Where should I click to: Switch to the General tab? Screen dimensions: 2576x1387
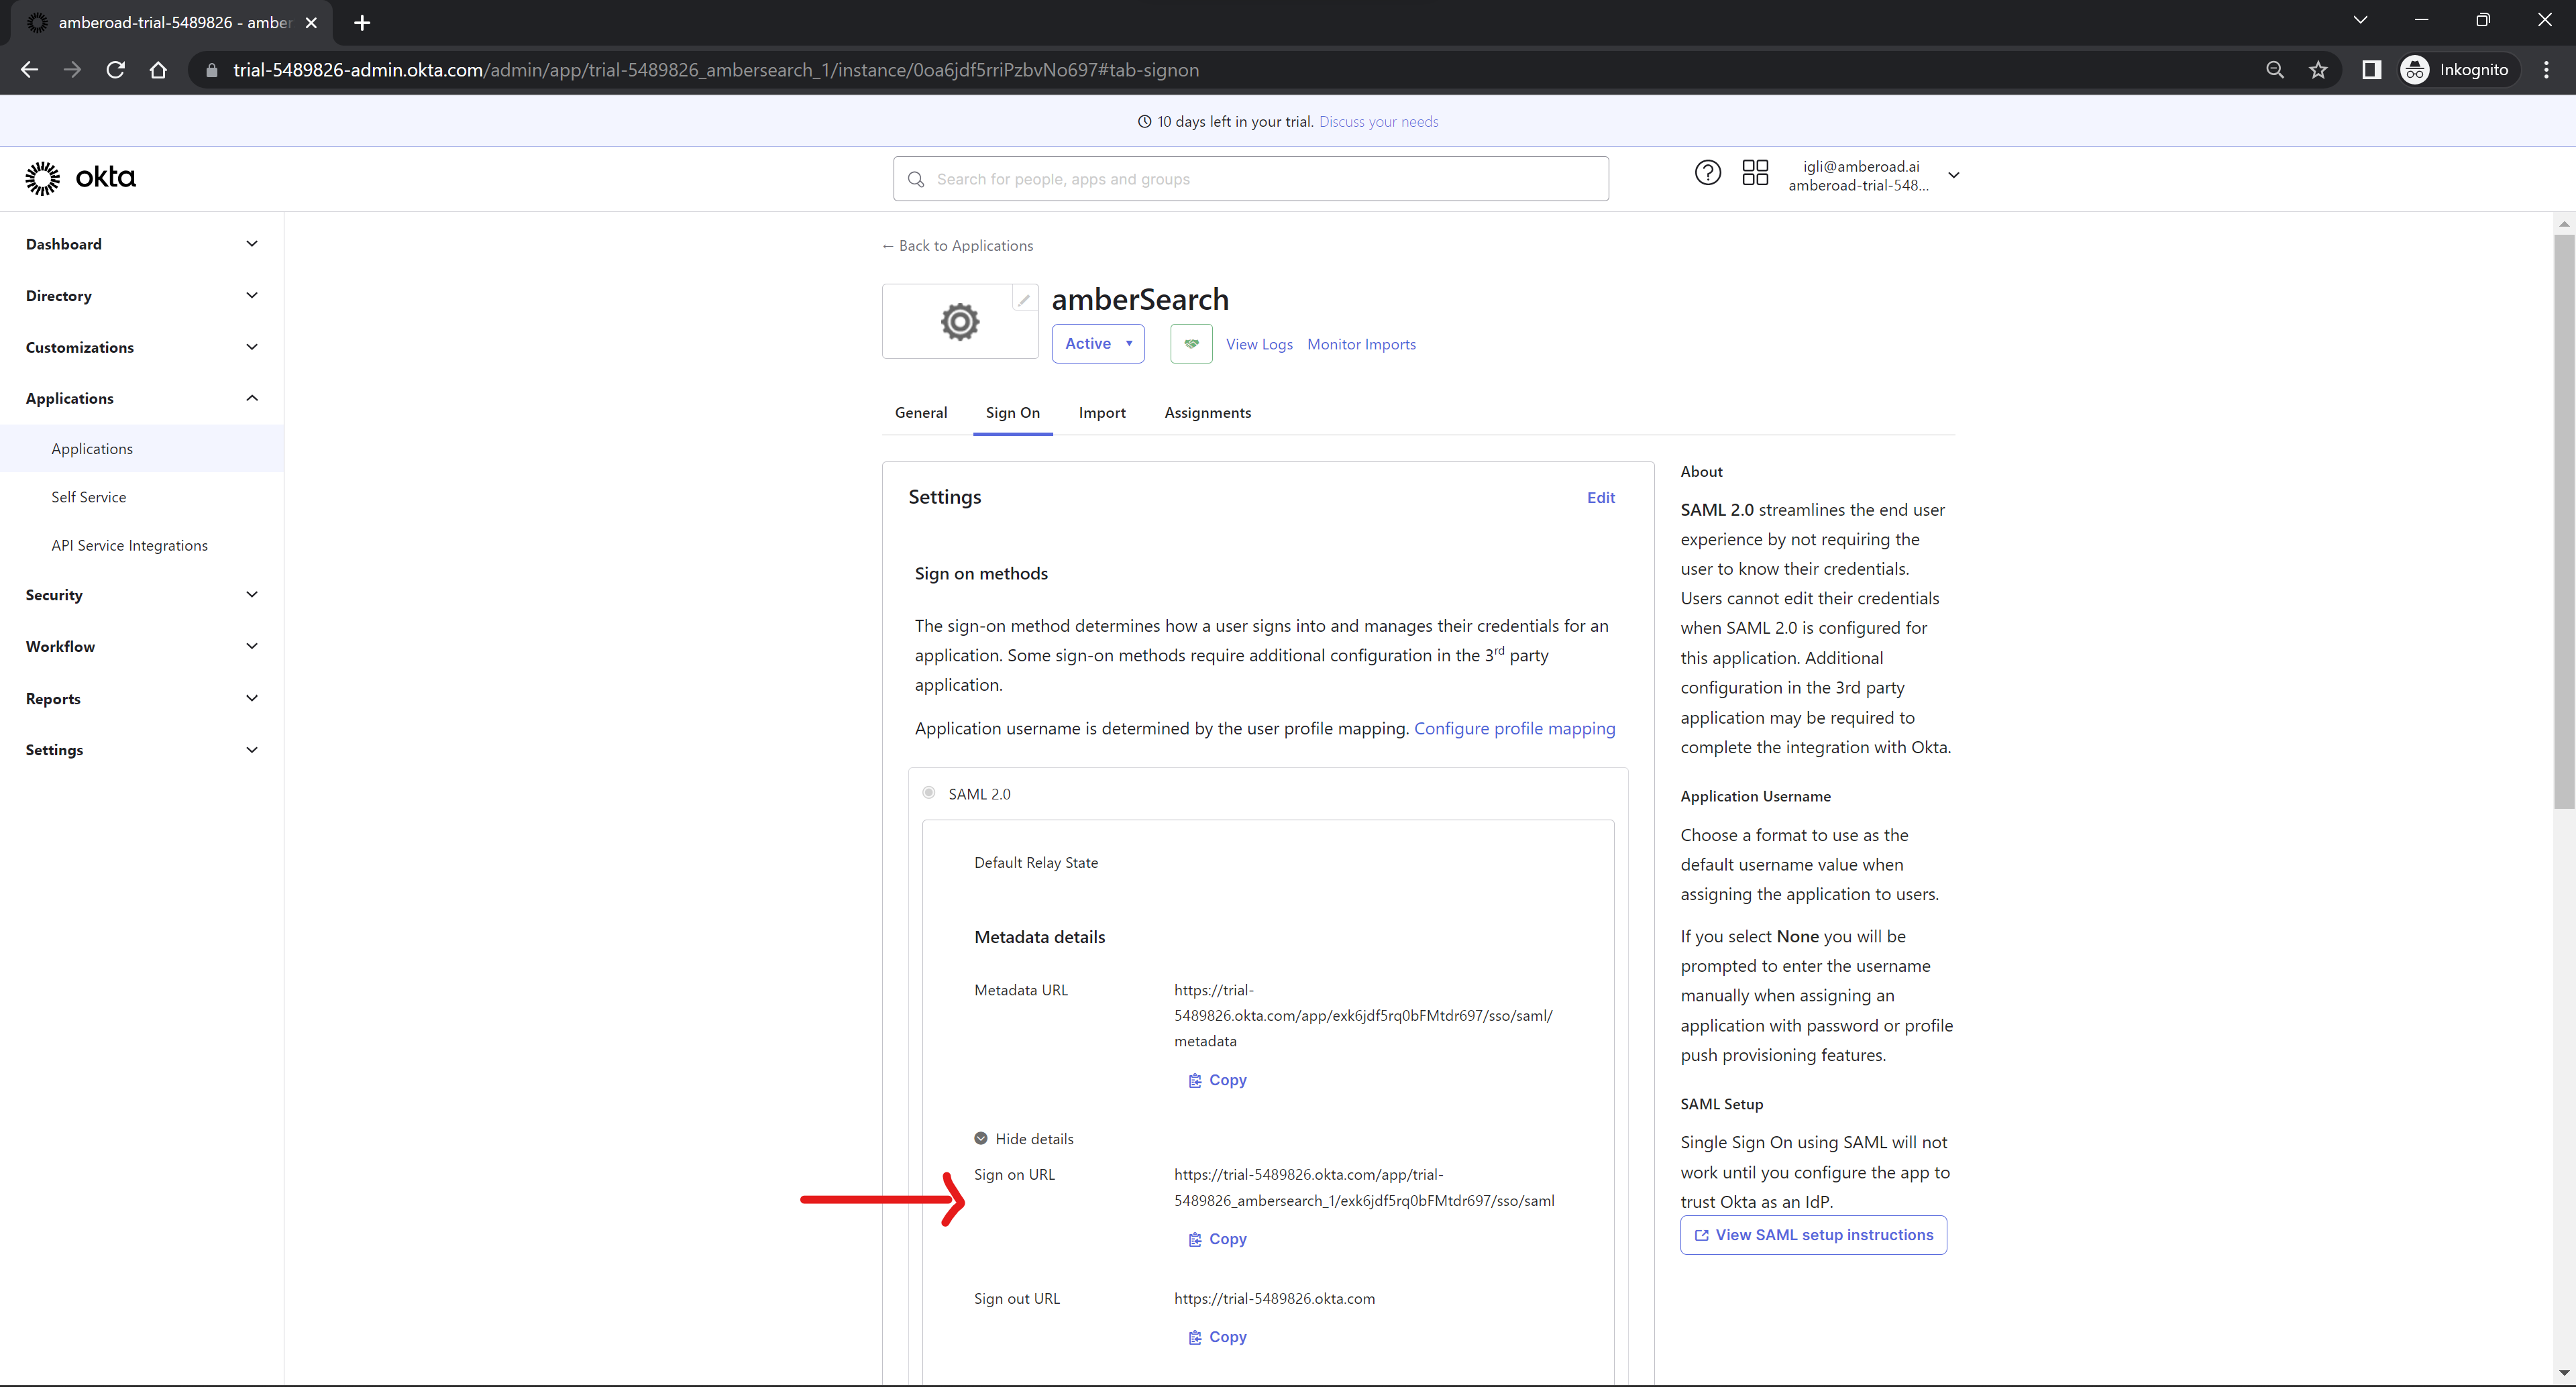[921, 412]
